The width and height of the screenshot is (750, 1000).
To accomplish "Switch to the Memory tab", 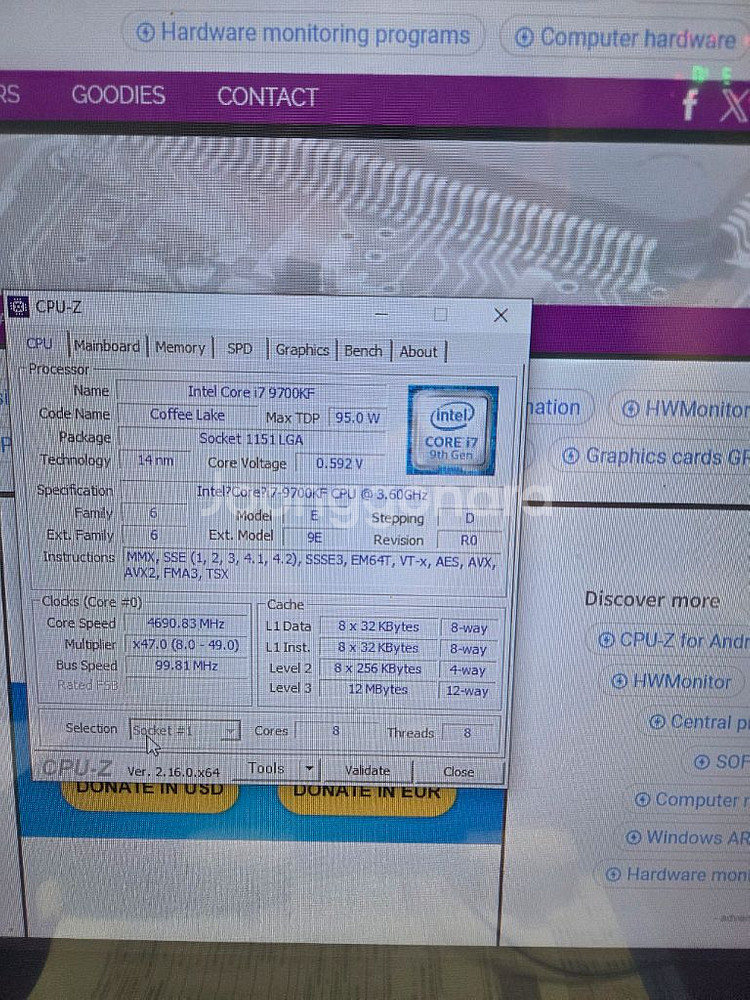I will (x=180, y=348).
